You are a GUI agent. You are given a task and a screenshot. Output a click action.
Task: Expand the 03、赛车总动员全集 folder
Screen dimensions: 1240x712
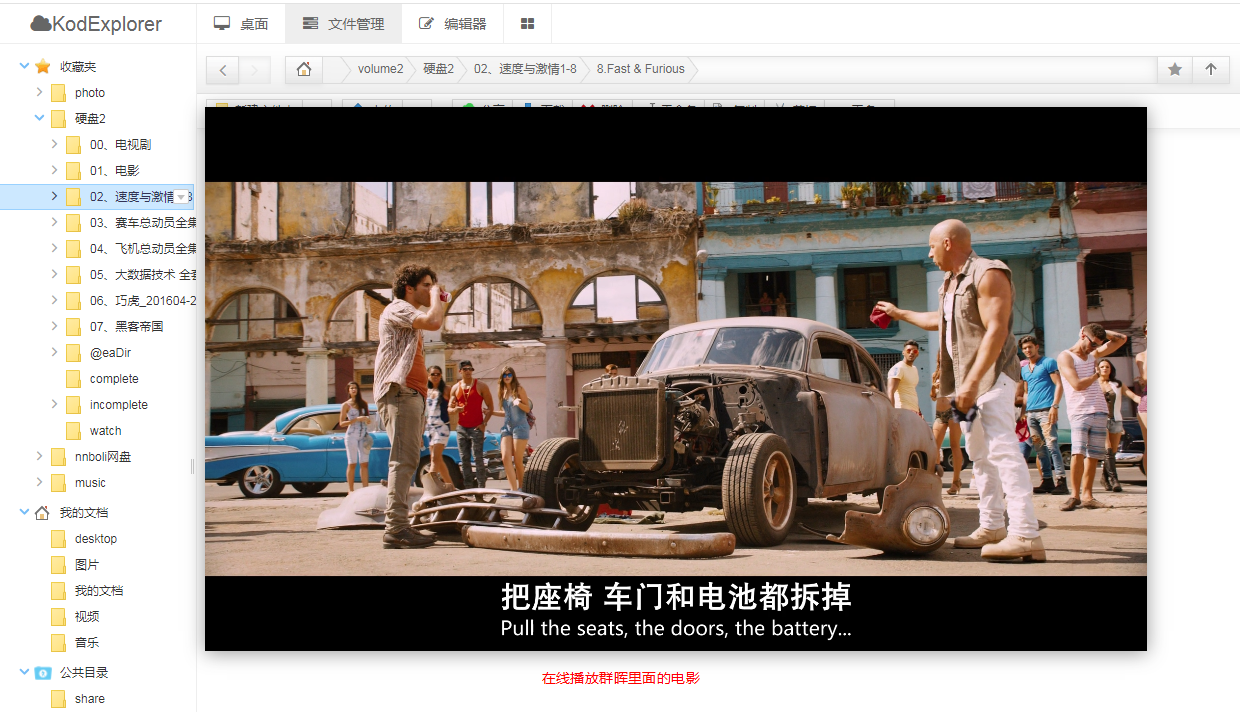click(x=54, y=222)
